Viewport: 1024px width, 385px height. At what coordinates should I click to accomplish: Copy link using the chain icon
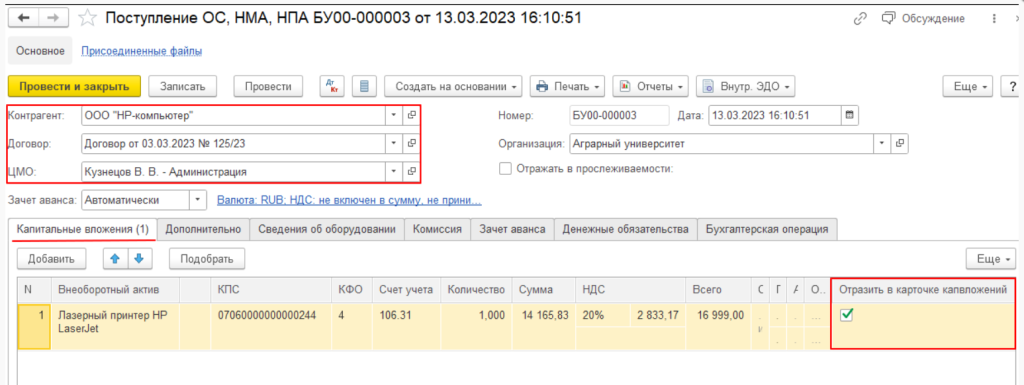[860, 19]
